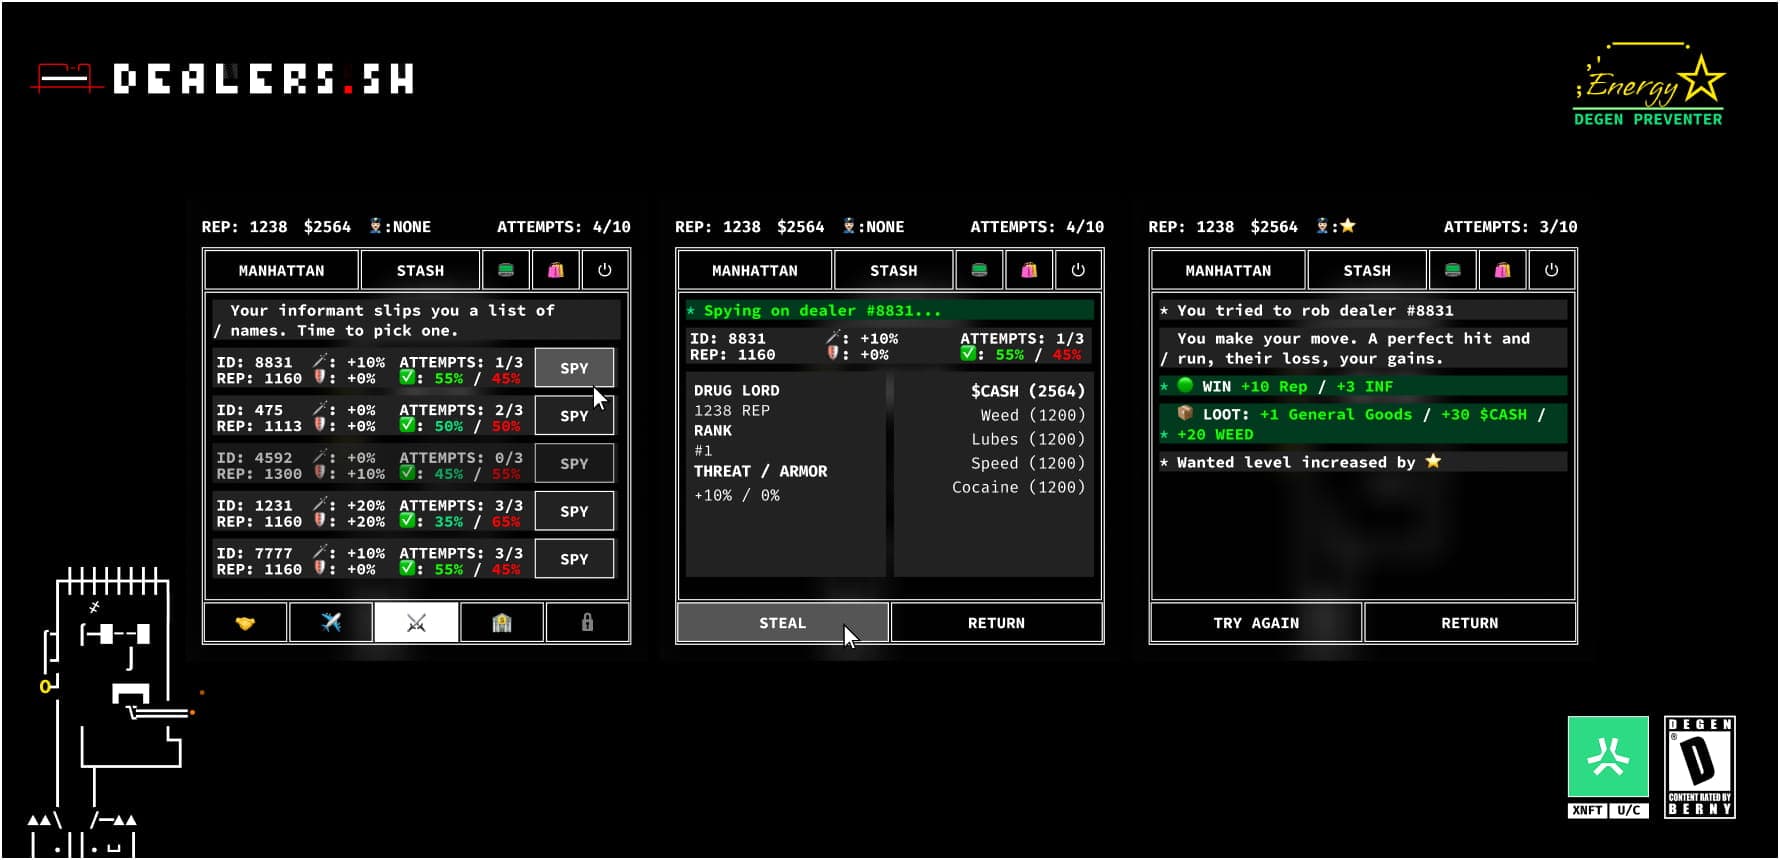This screenshot has height=860, width=1780.
Task: Click 'ID: 4592' text in dealer list
Action: click(255, 458)
